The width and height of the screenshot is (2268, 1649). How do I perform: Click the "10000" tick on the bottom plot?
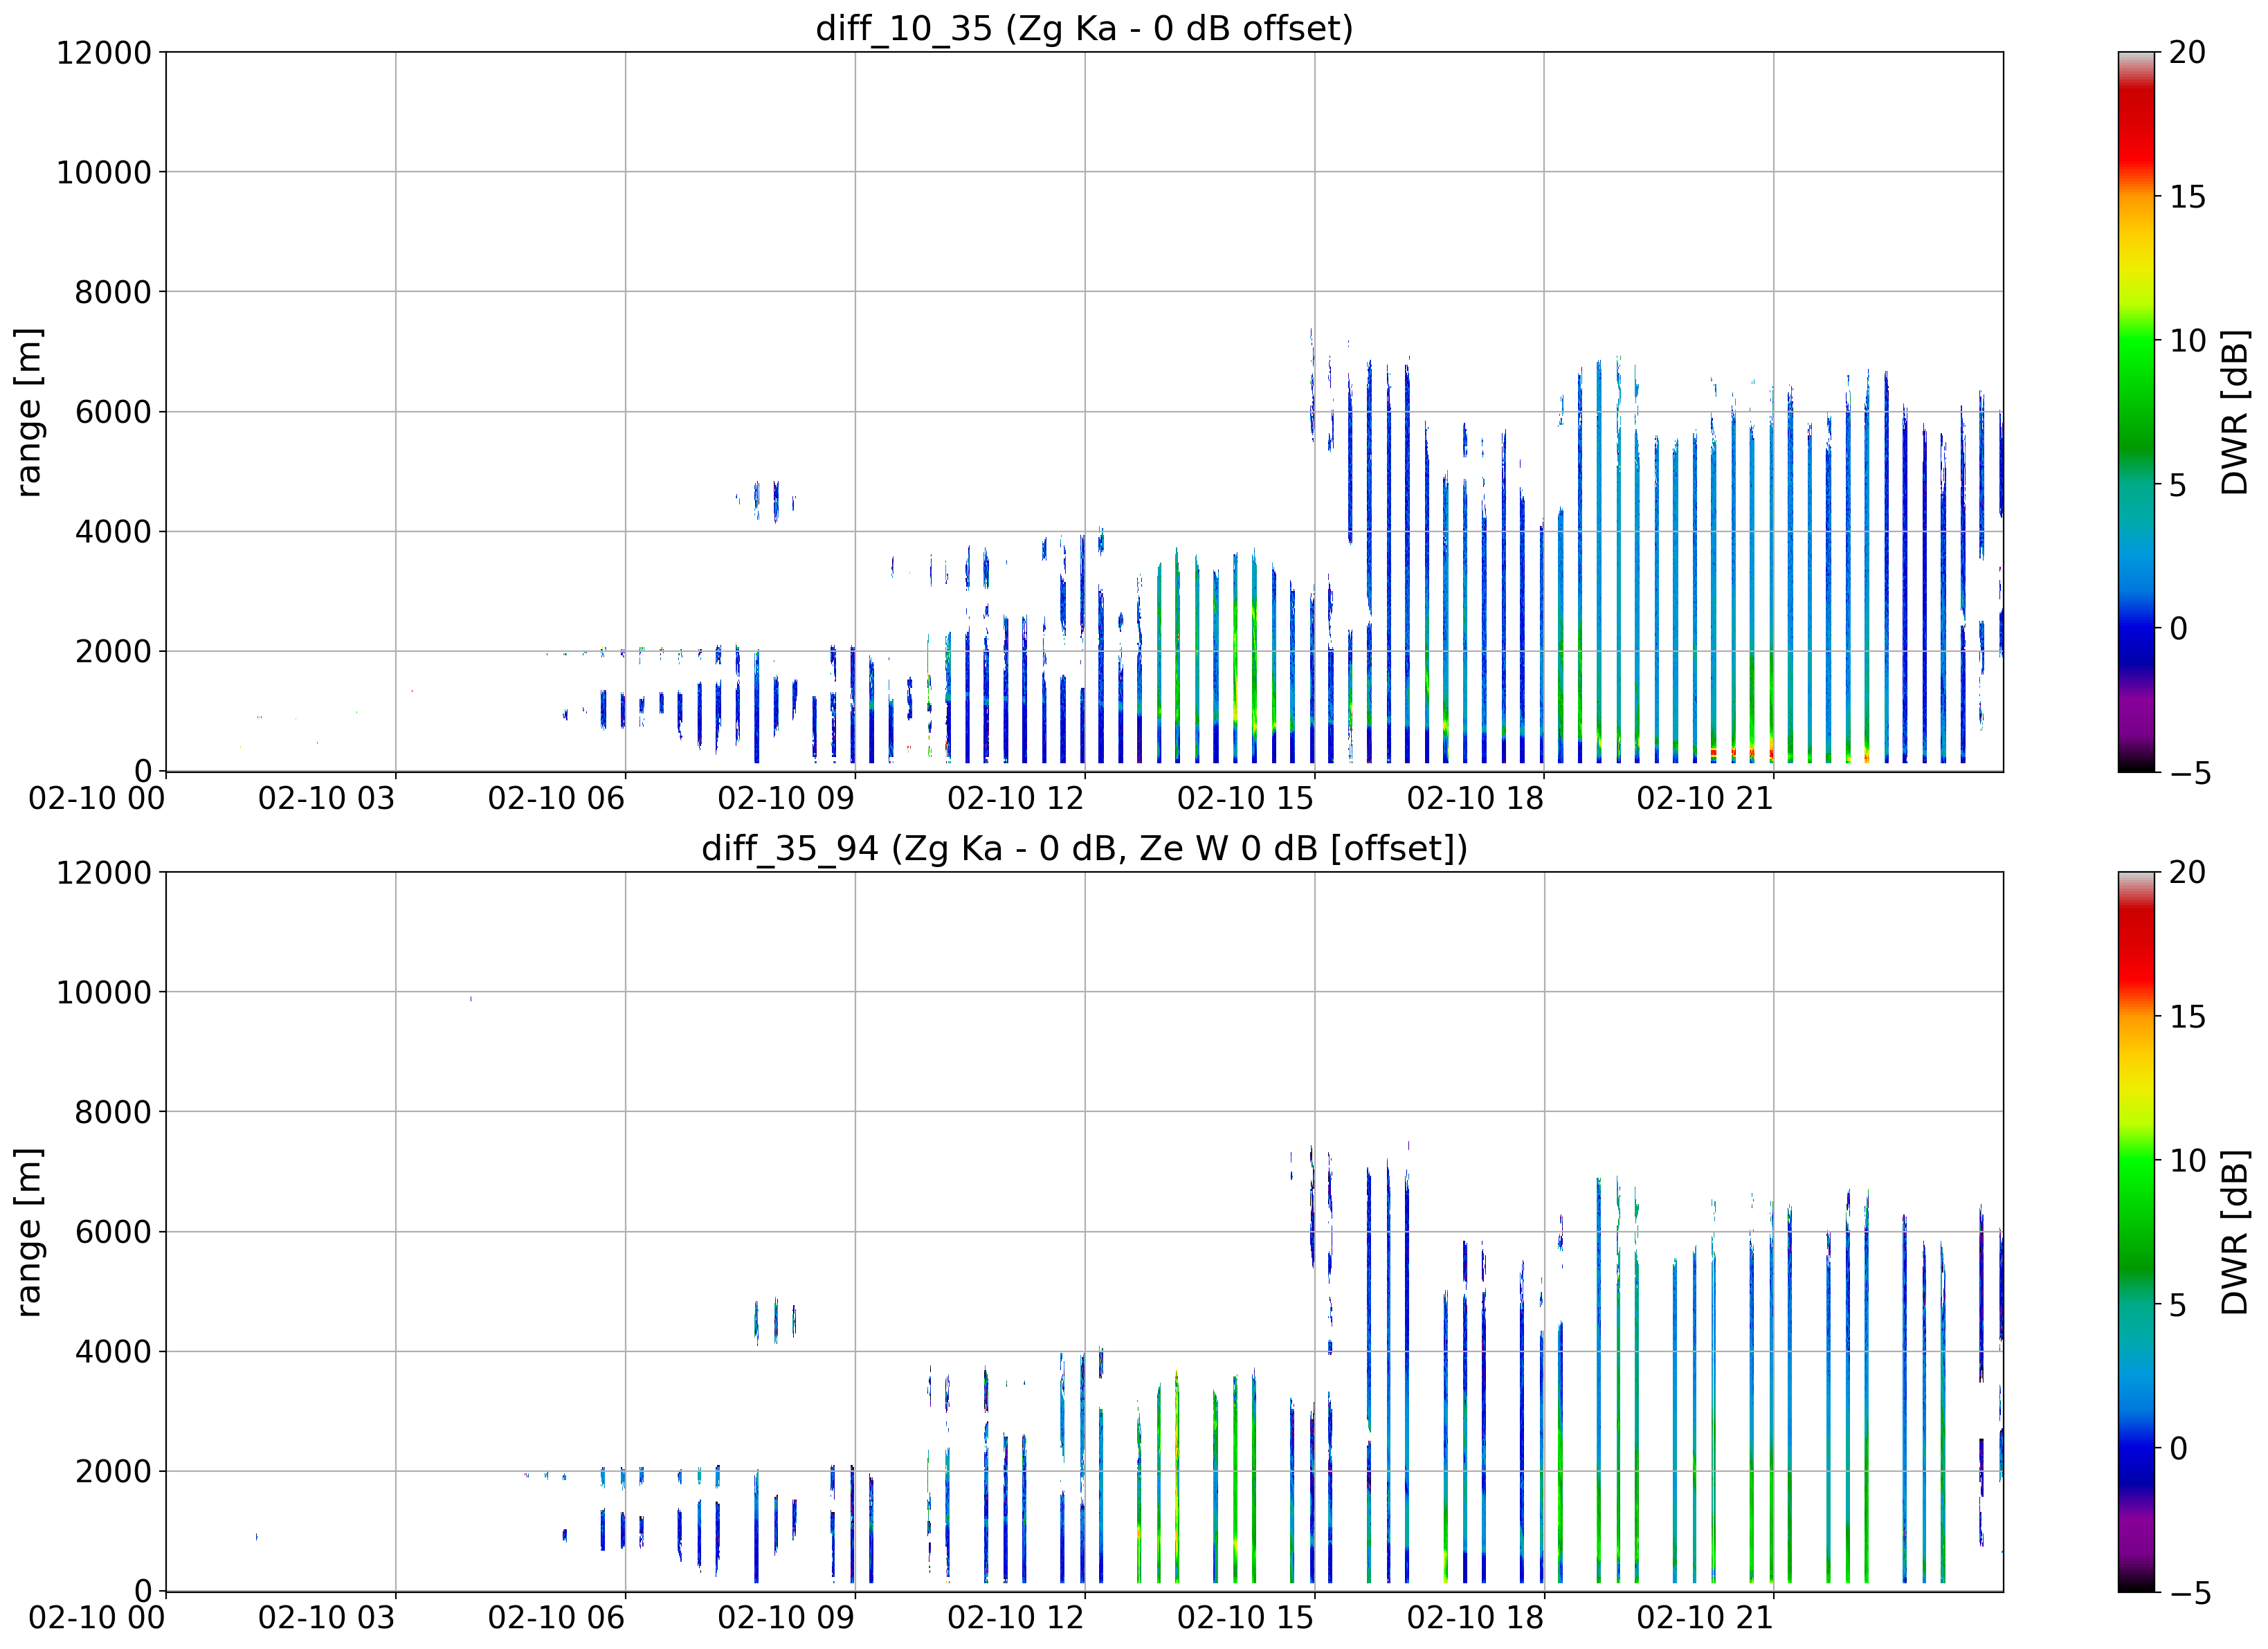coord(103,992)
